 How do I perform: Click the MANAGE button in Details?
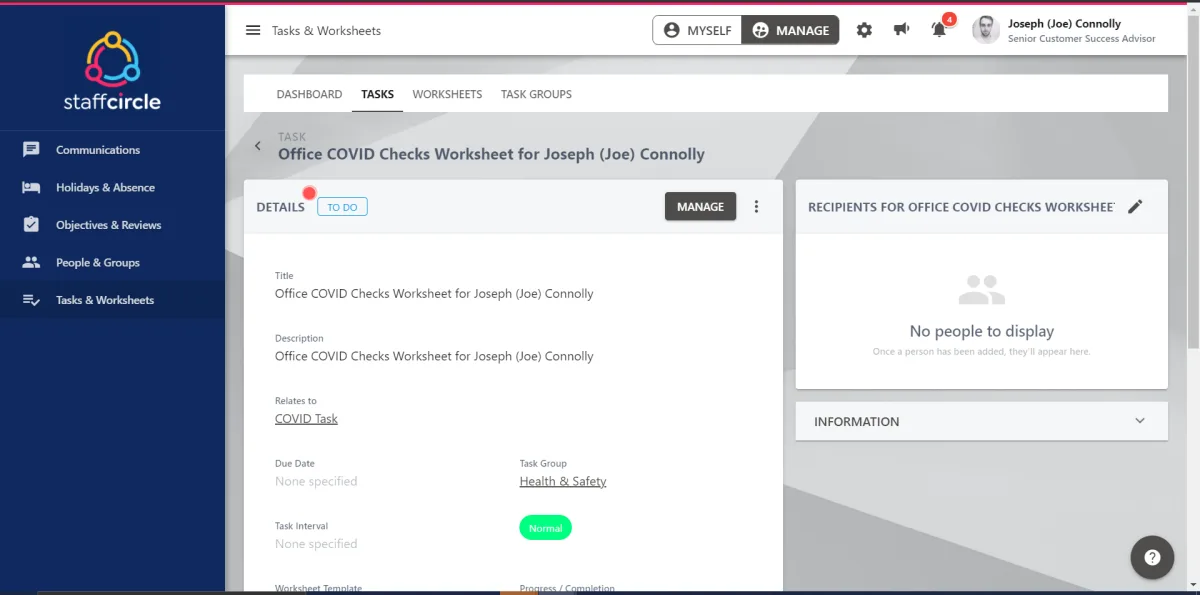[700, 207]
